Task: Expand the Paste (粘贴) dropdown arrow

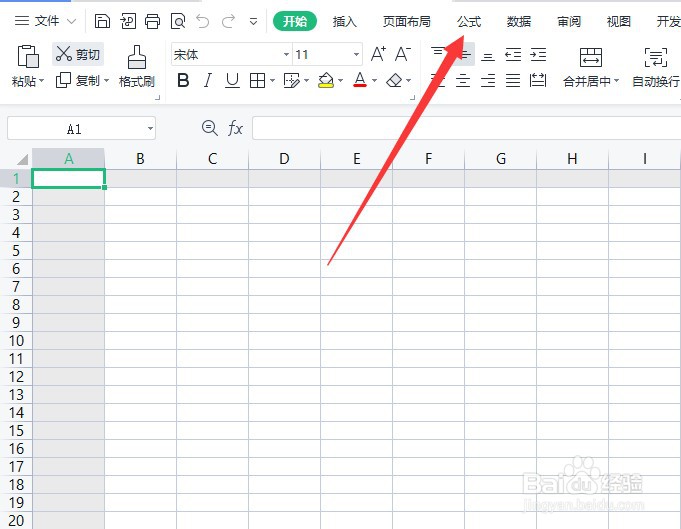Action: (42, 80)
